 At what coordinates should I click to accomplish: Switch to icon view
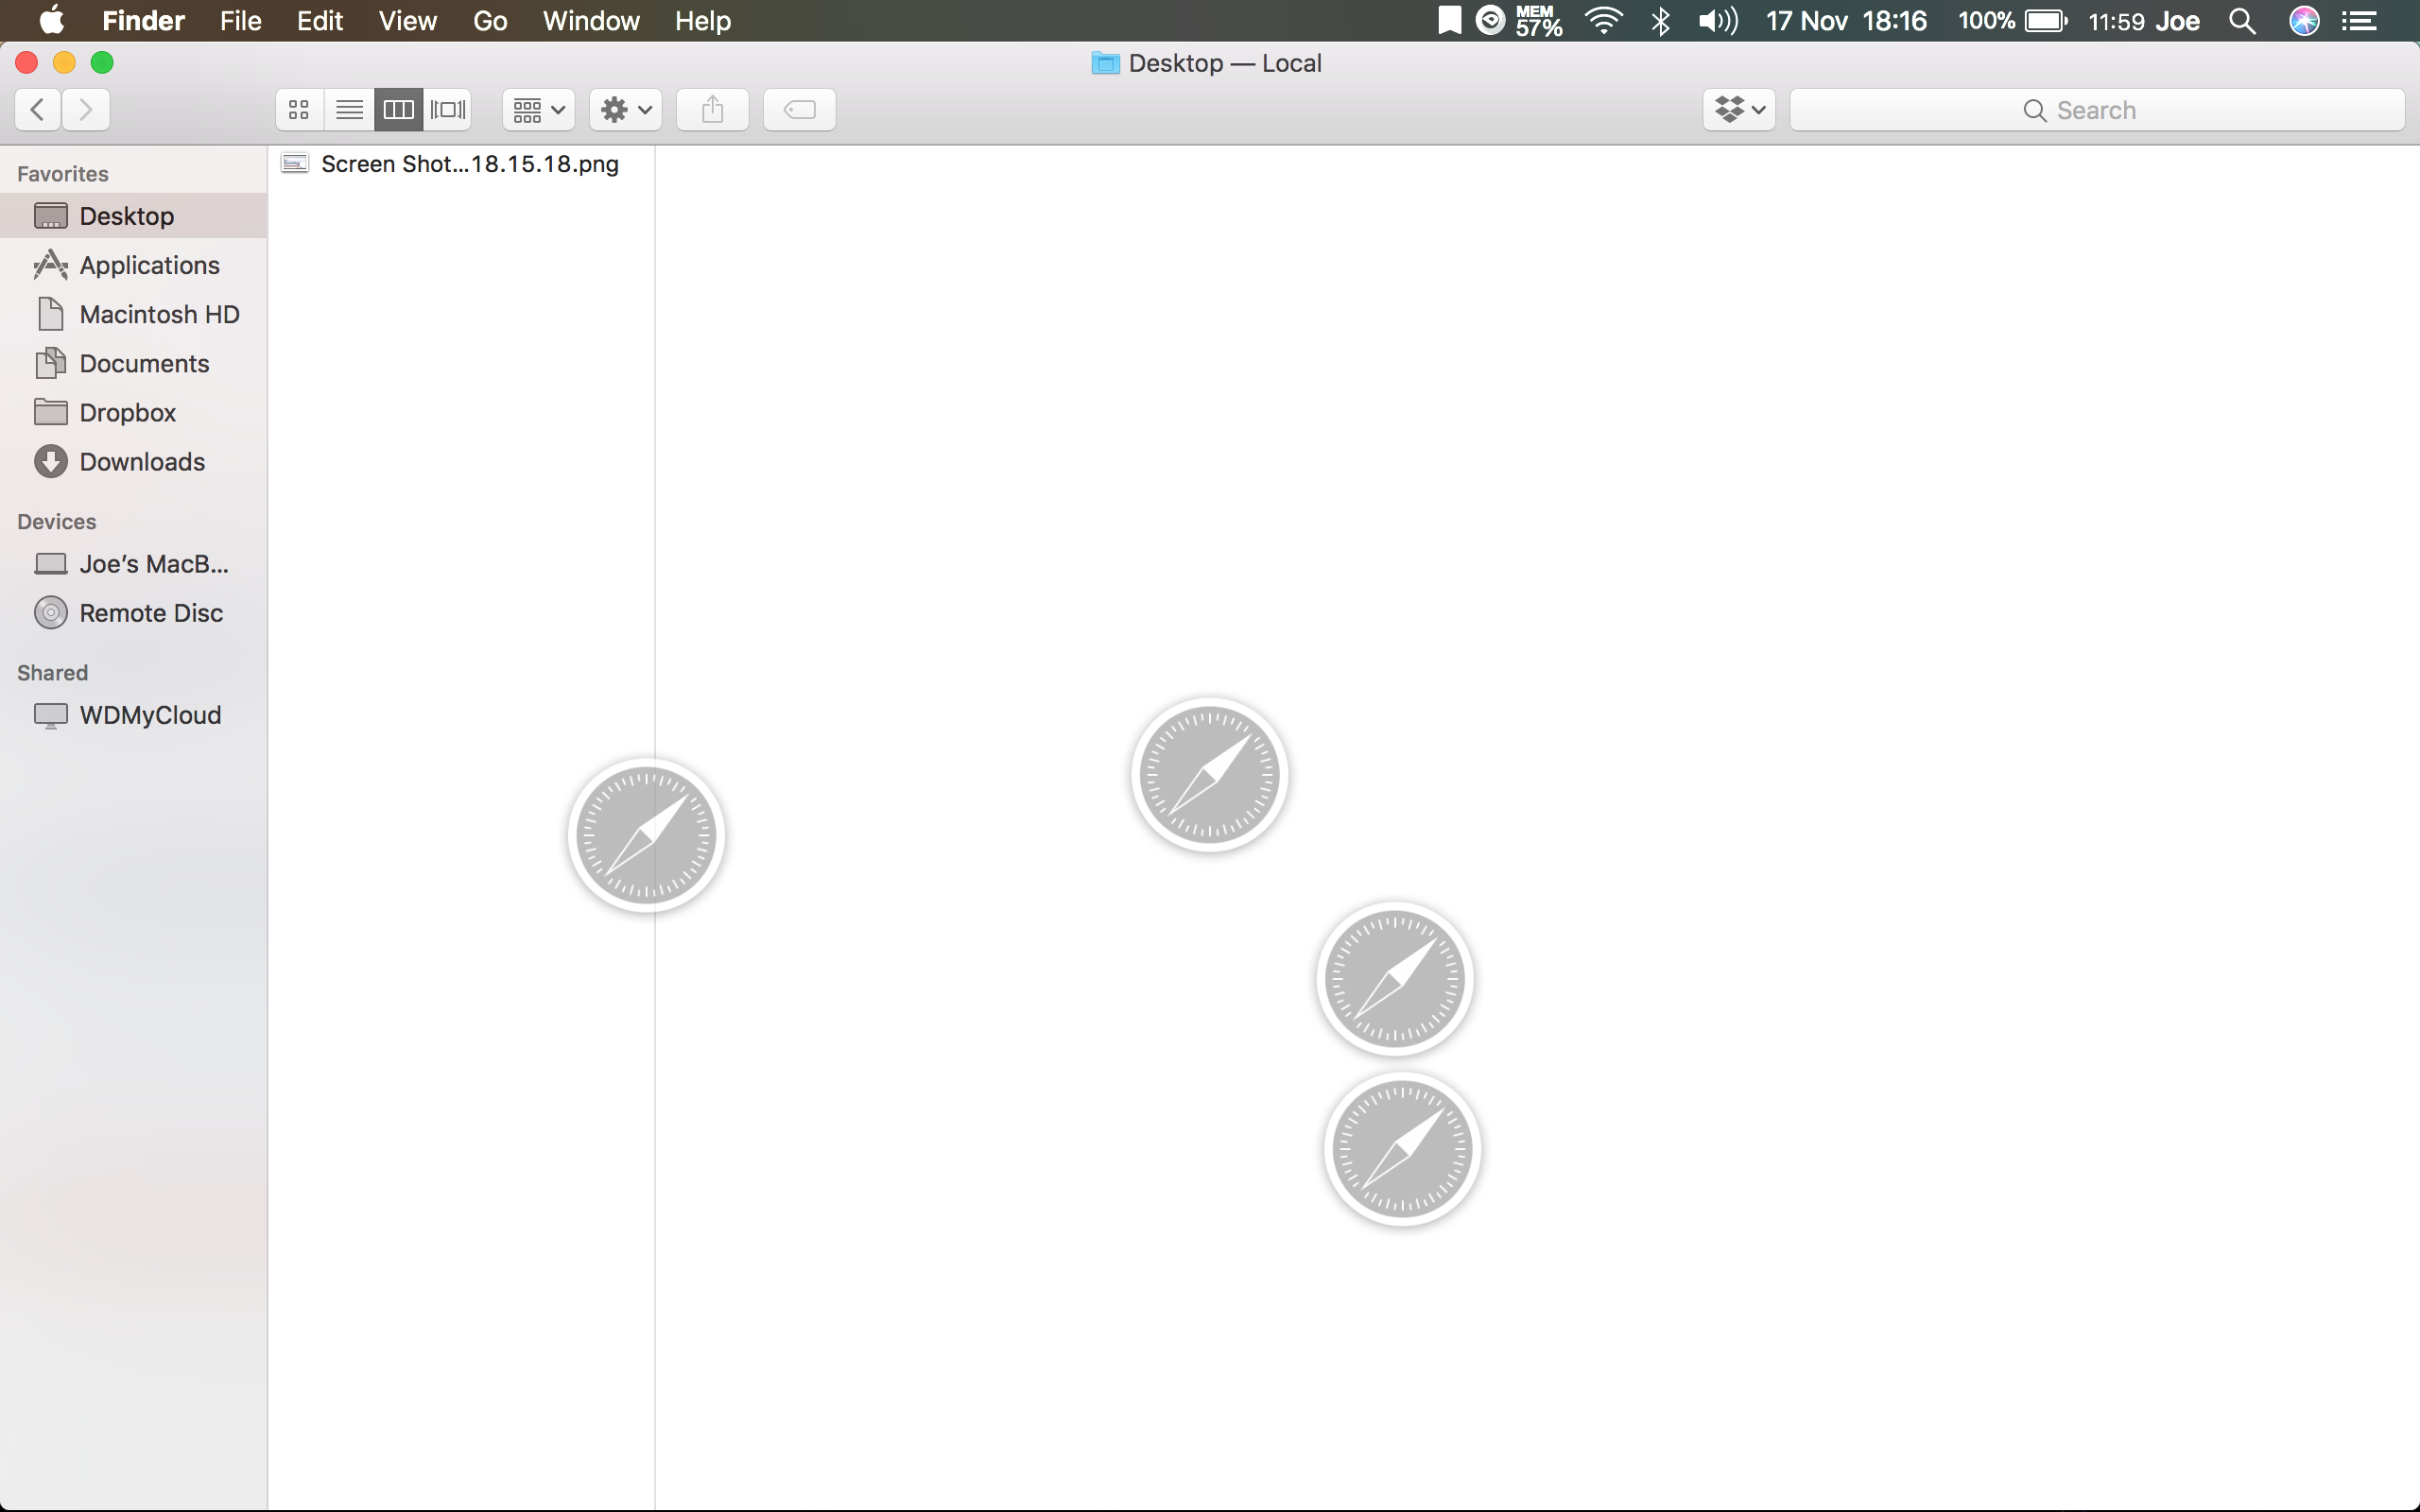click(299, 110)
